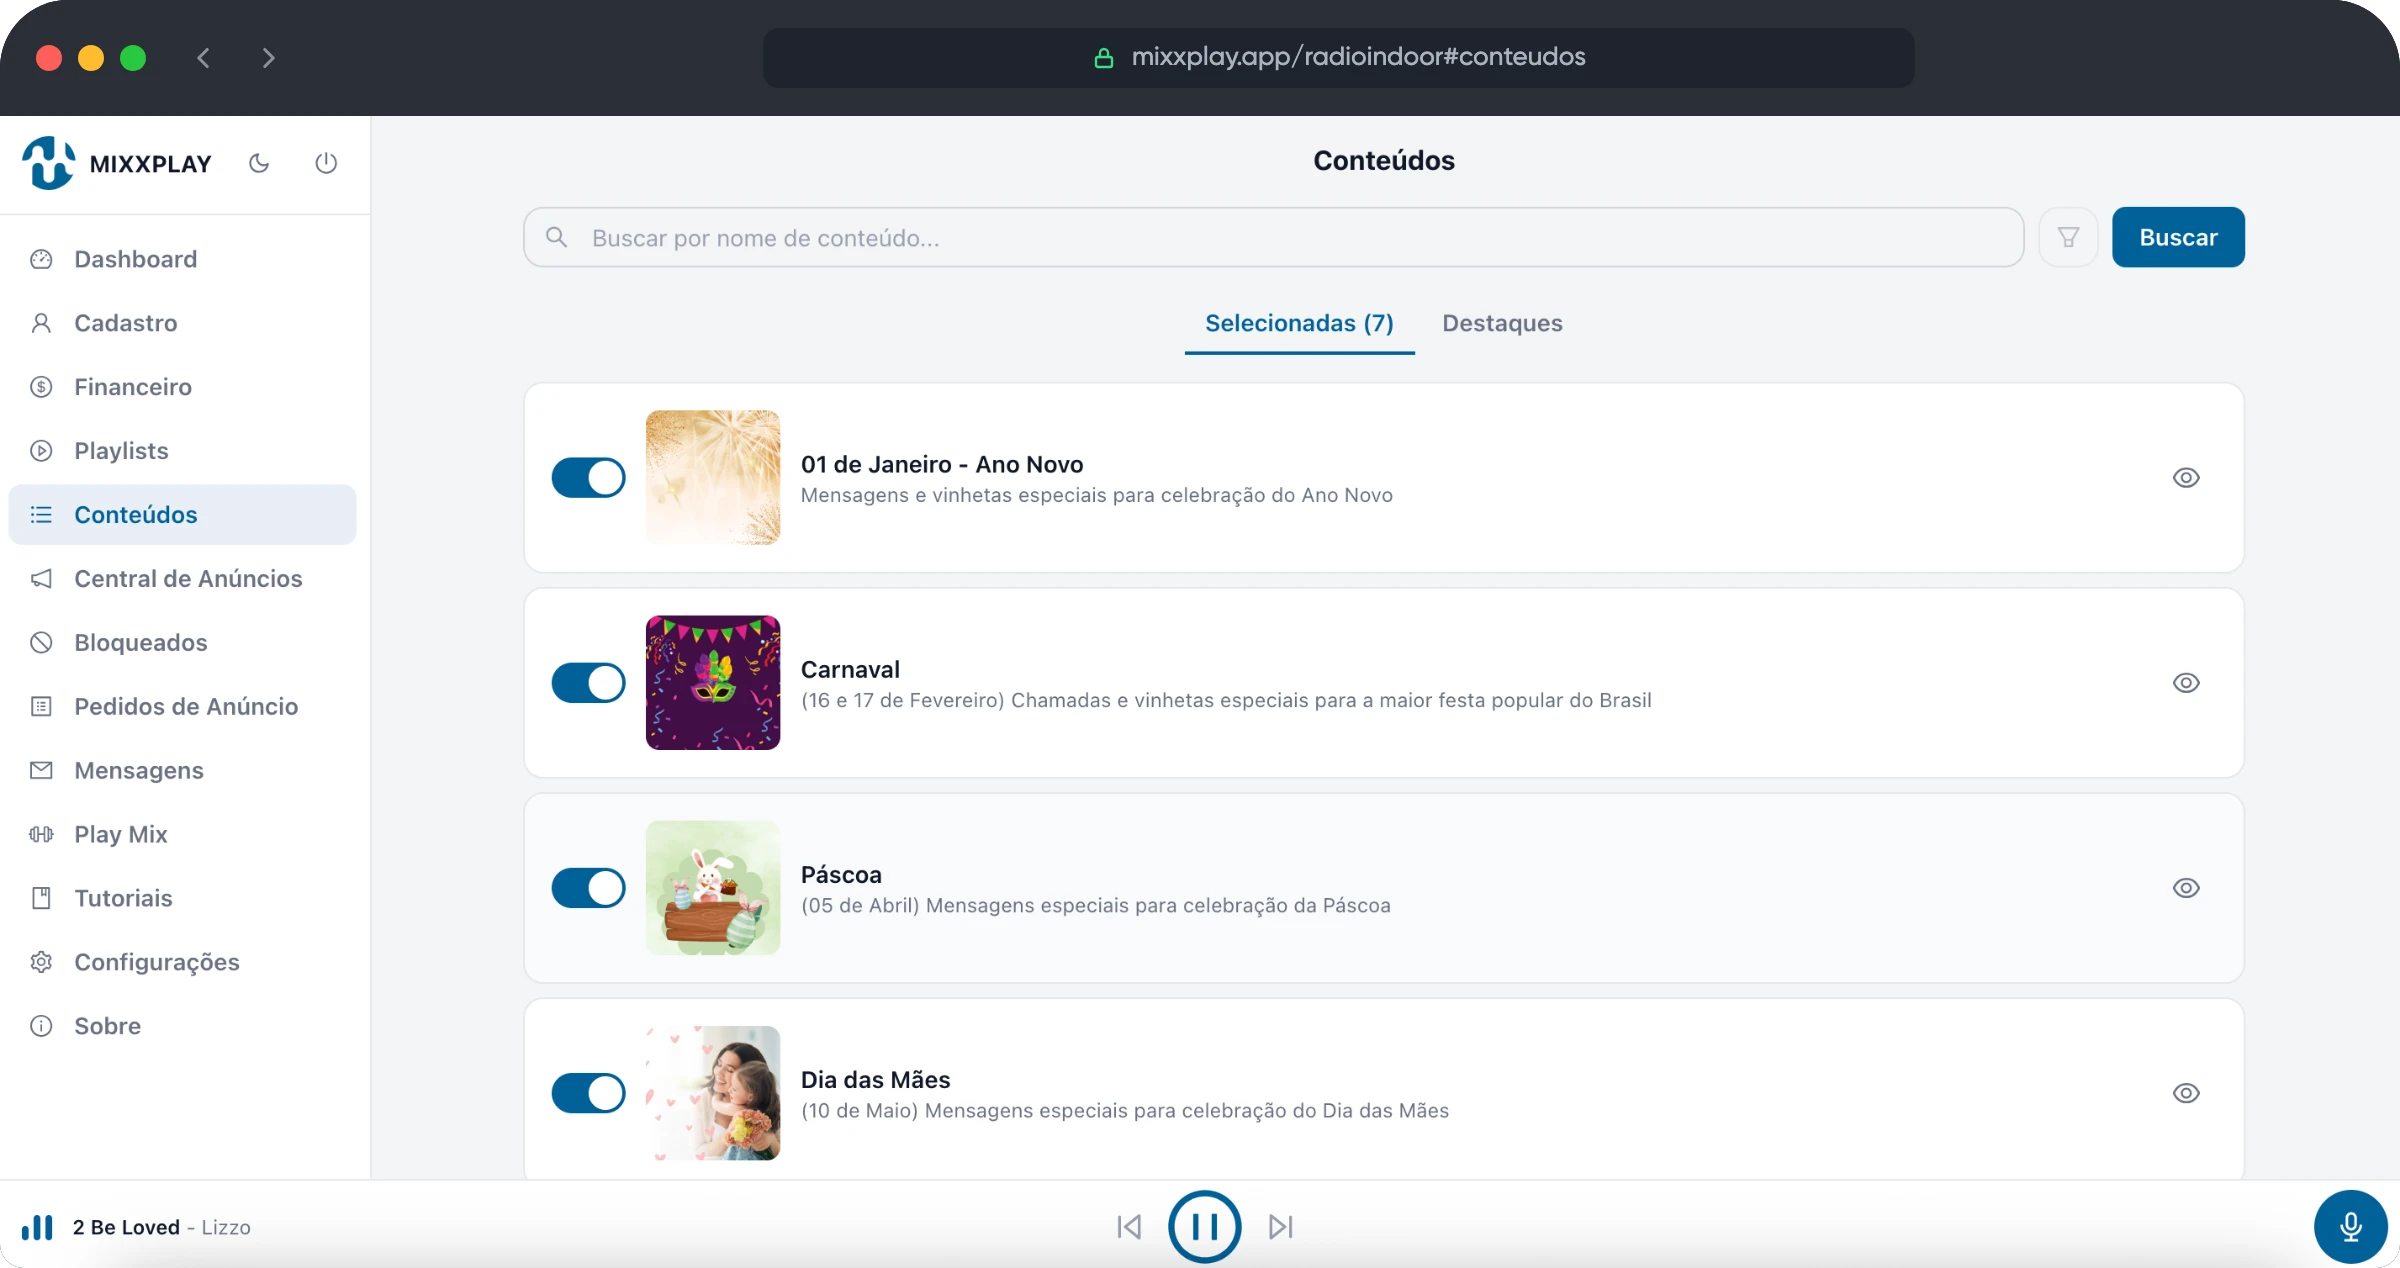Go forward in browser
The width and height of the screenshot is (2400, 1268).
tap(268, 58)
